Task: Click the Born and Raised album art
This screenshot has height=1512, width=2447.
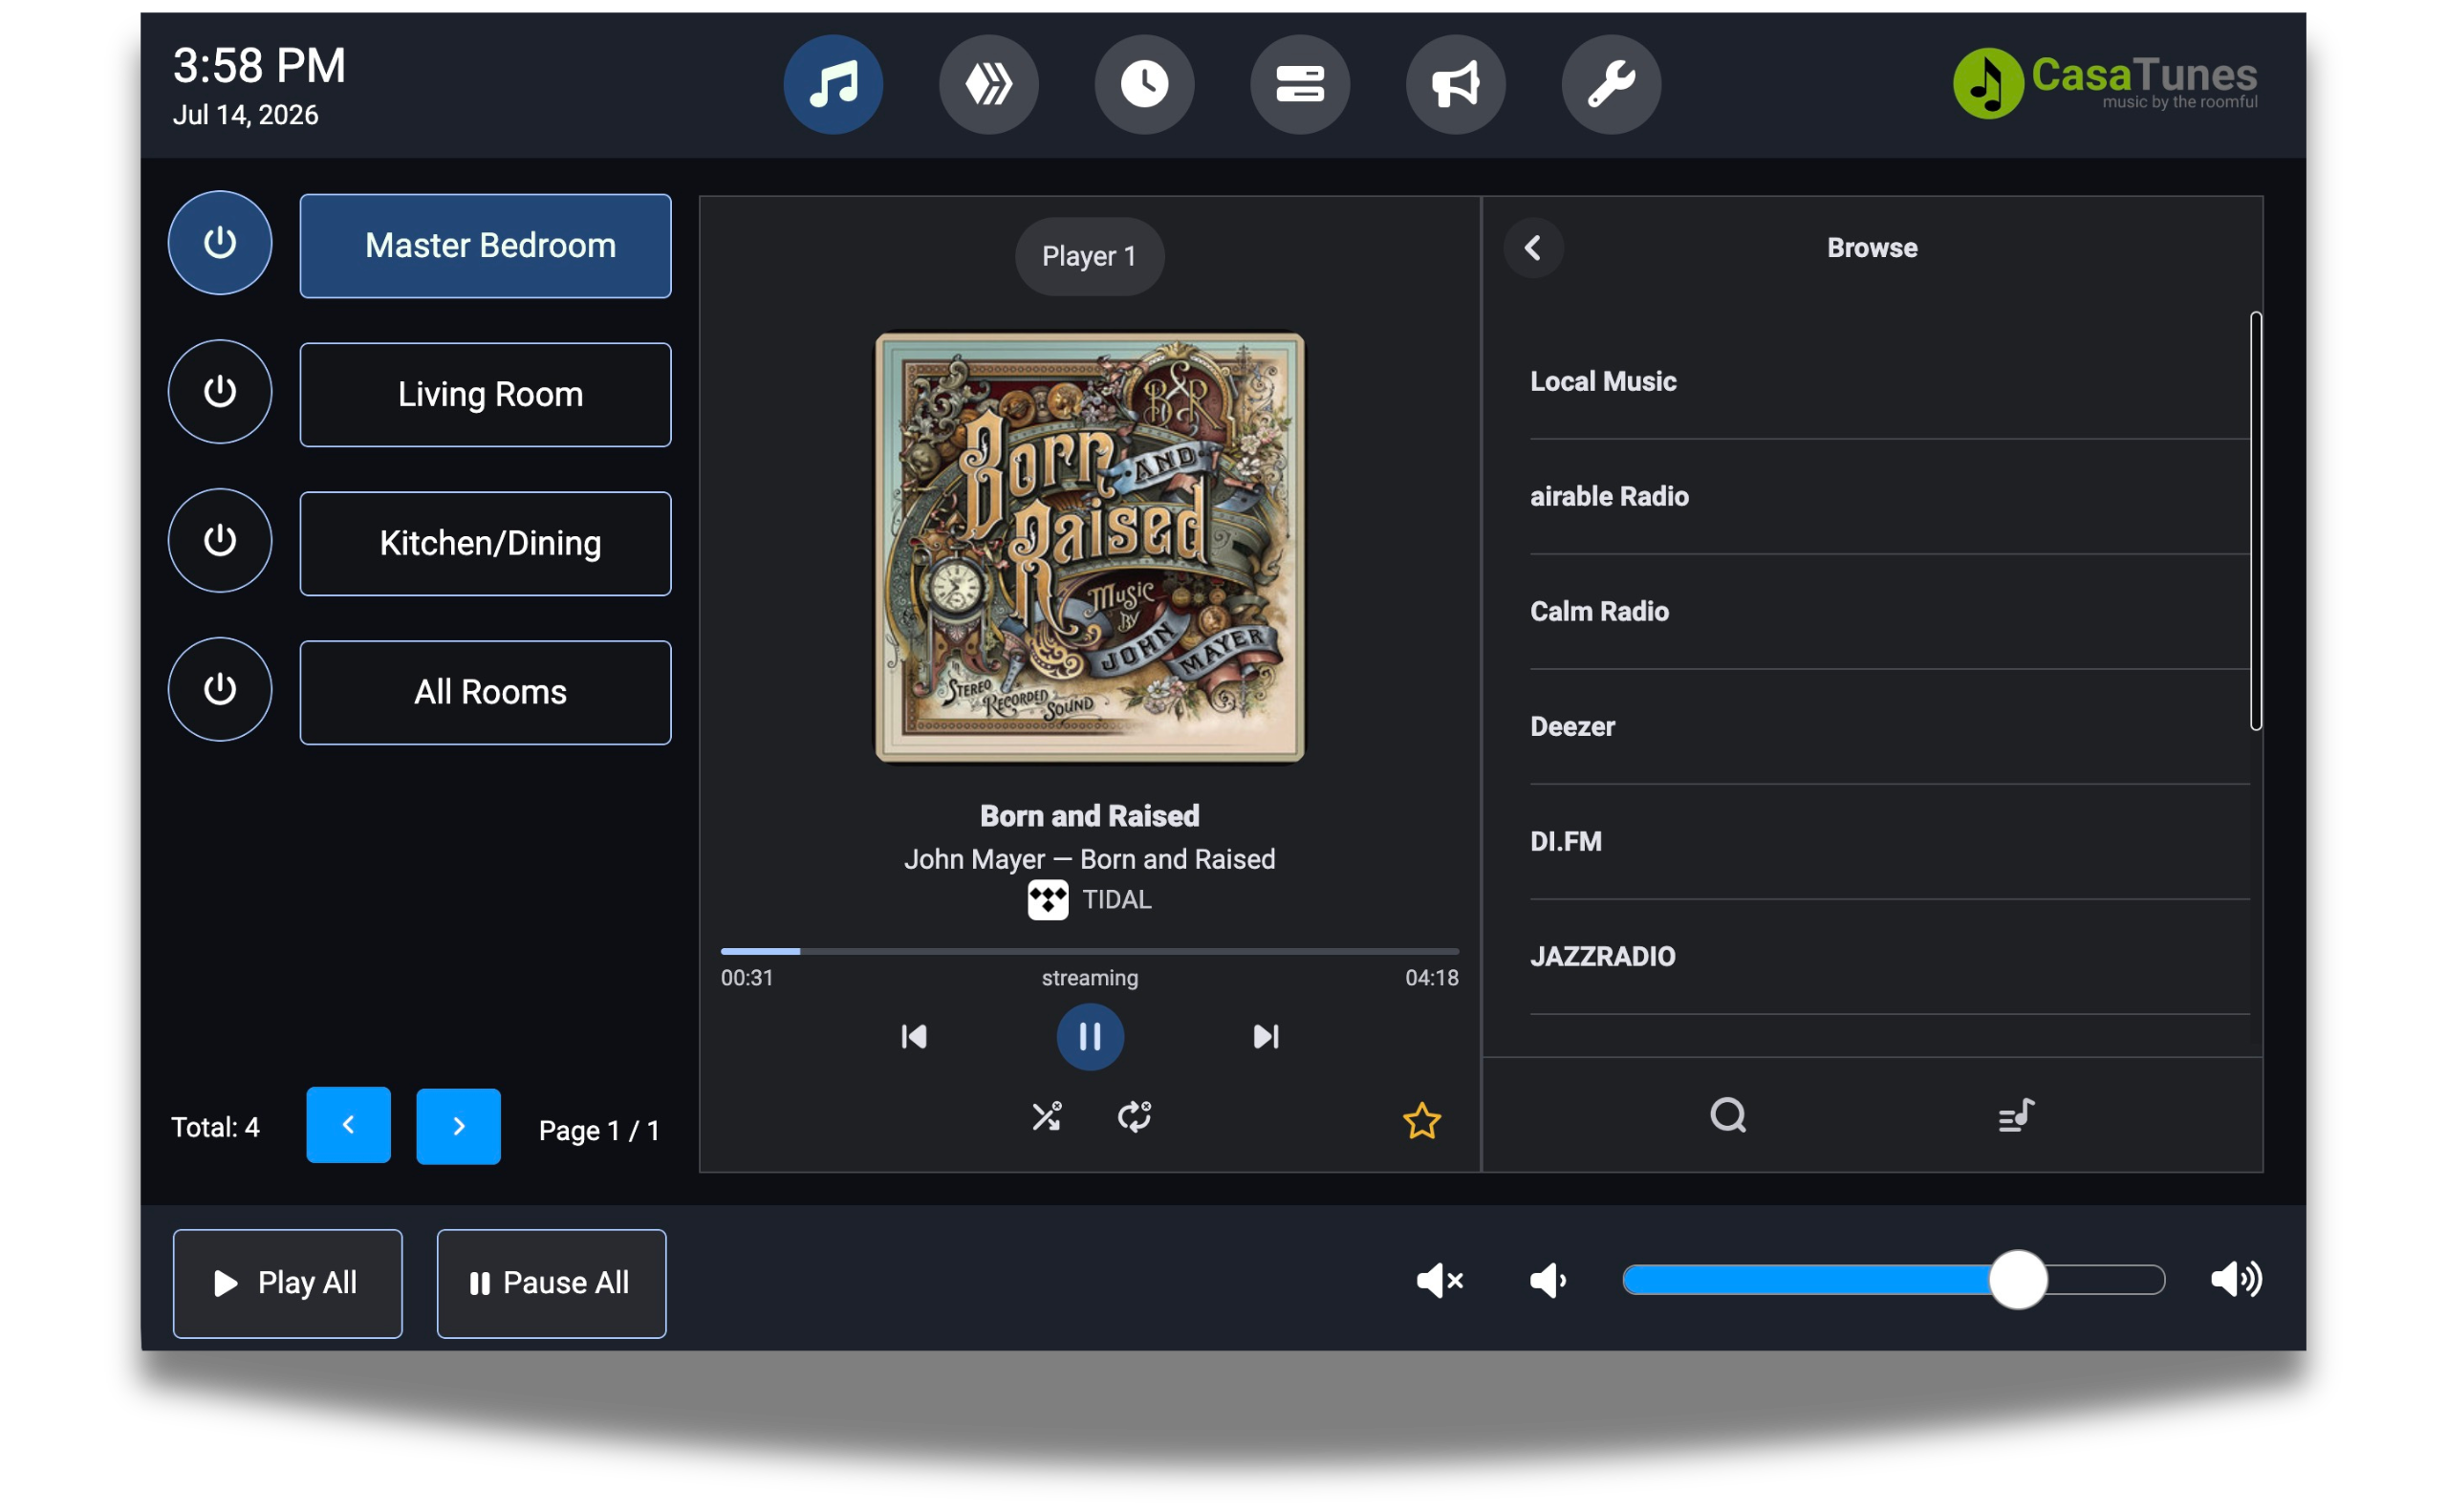Action: pyautogui.click(x=1090, y=548)
